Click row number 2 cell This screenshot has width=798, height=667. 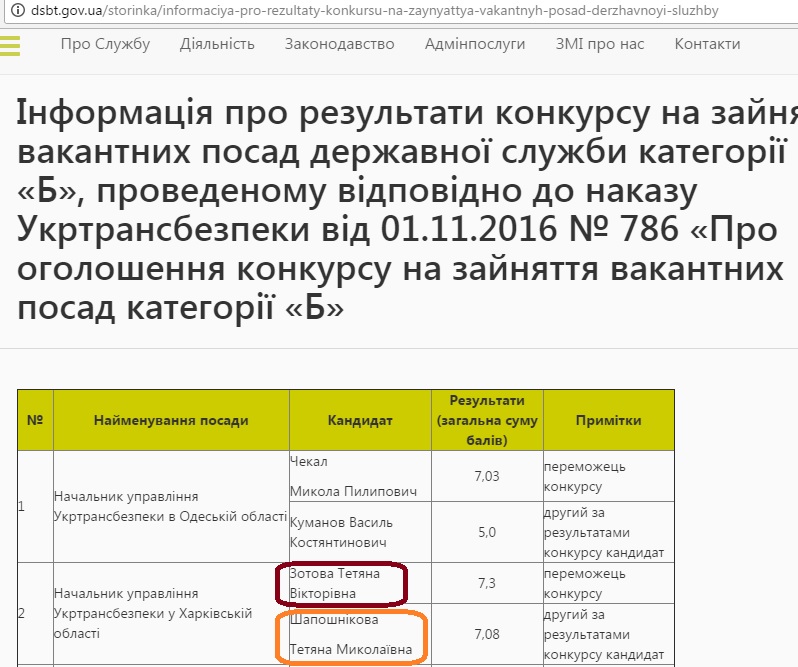tap(35, 614)
